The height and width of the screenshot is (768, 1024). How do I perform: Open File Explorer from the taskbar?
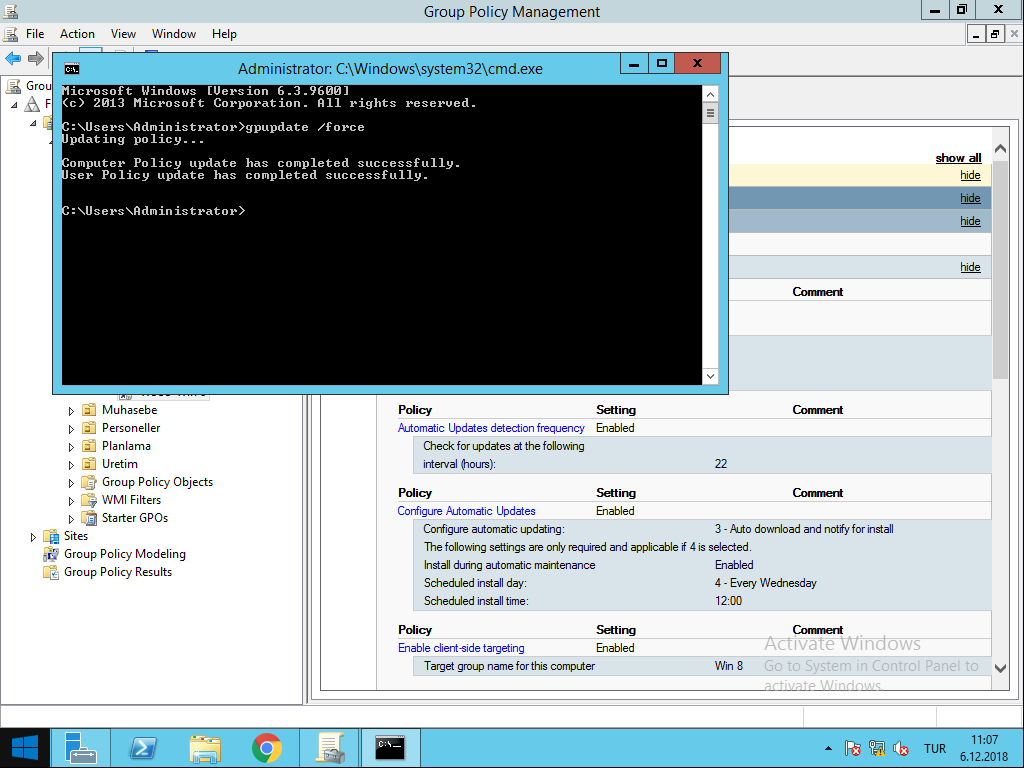[x=204, y=748]
